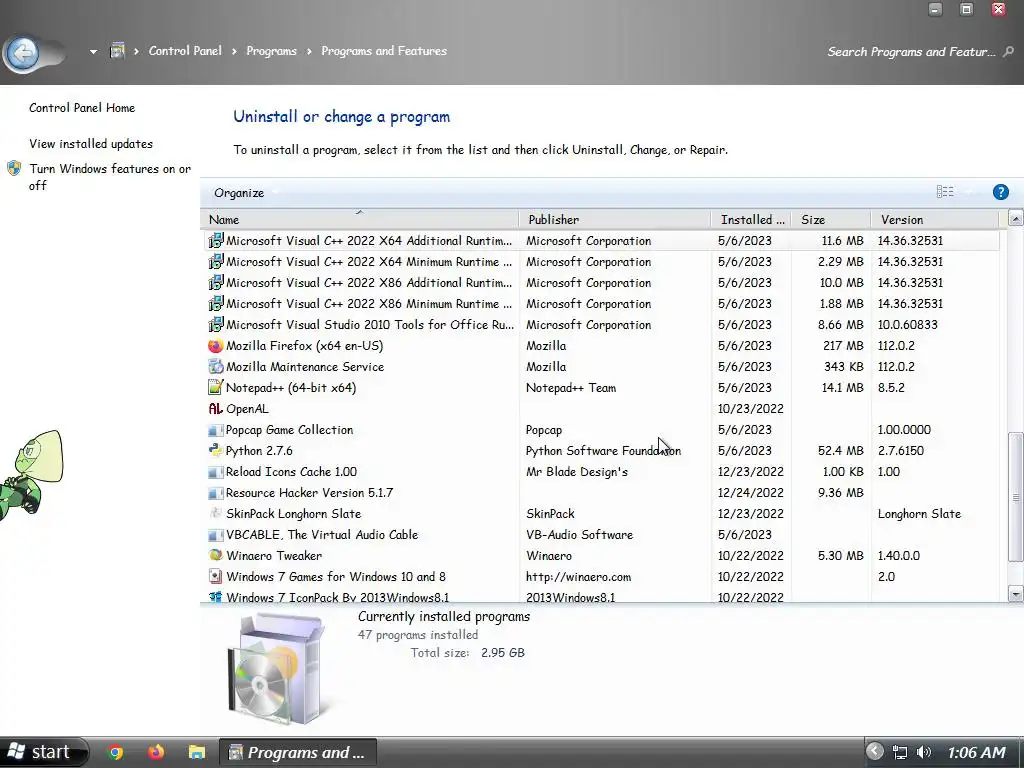Image resolution: width=1024 pixels, height=768 pixels.
Task: Sort by the Version column header
Action: [x=935, y=219]
